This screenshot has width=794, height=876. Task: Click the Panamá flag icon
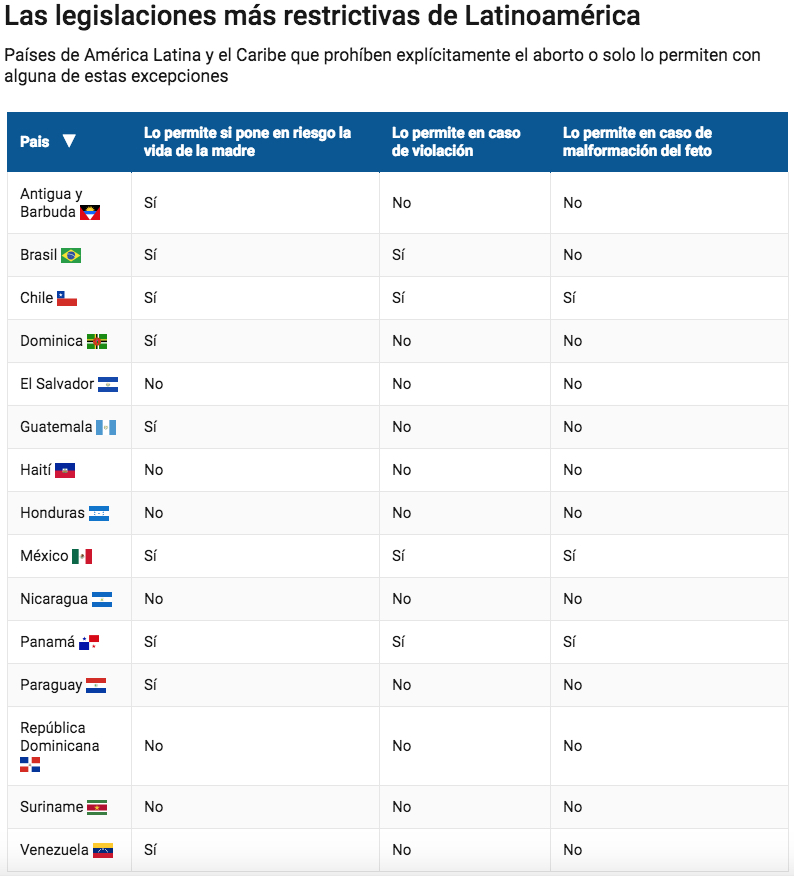pyautogui.click(x=89, y=642)
